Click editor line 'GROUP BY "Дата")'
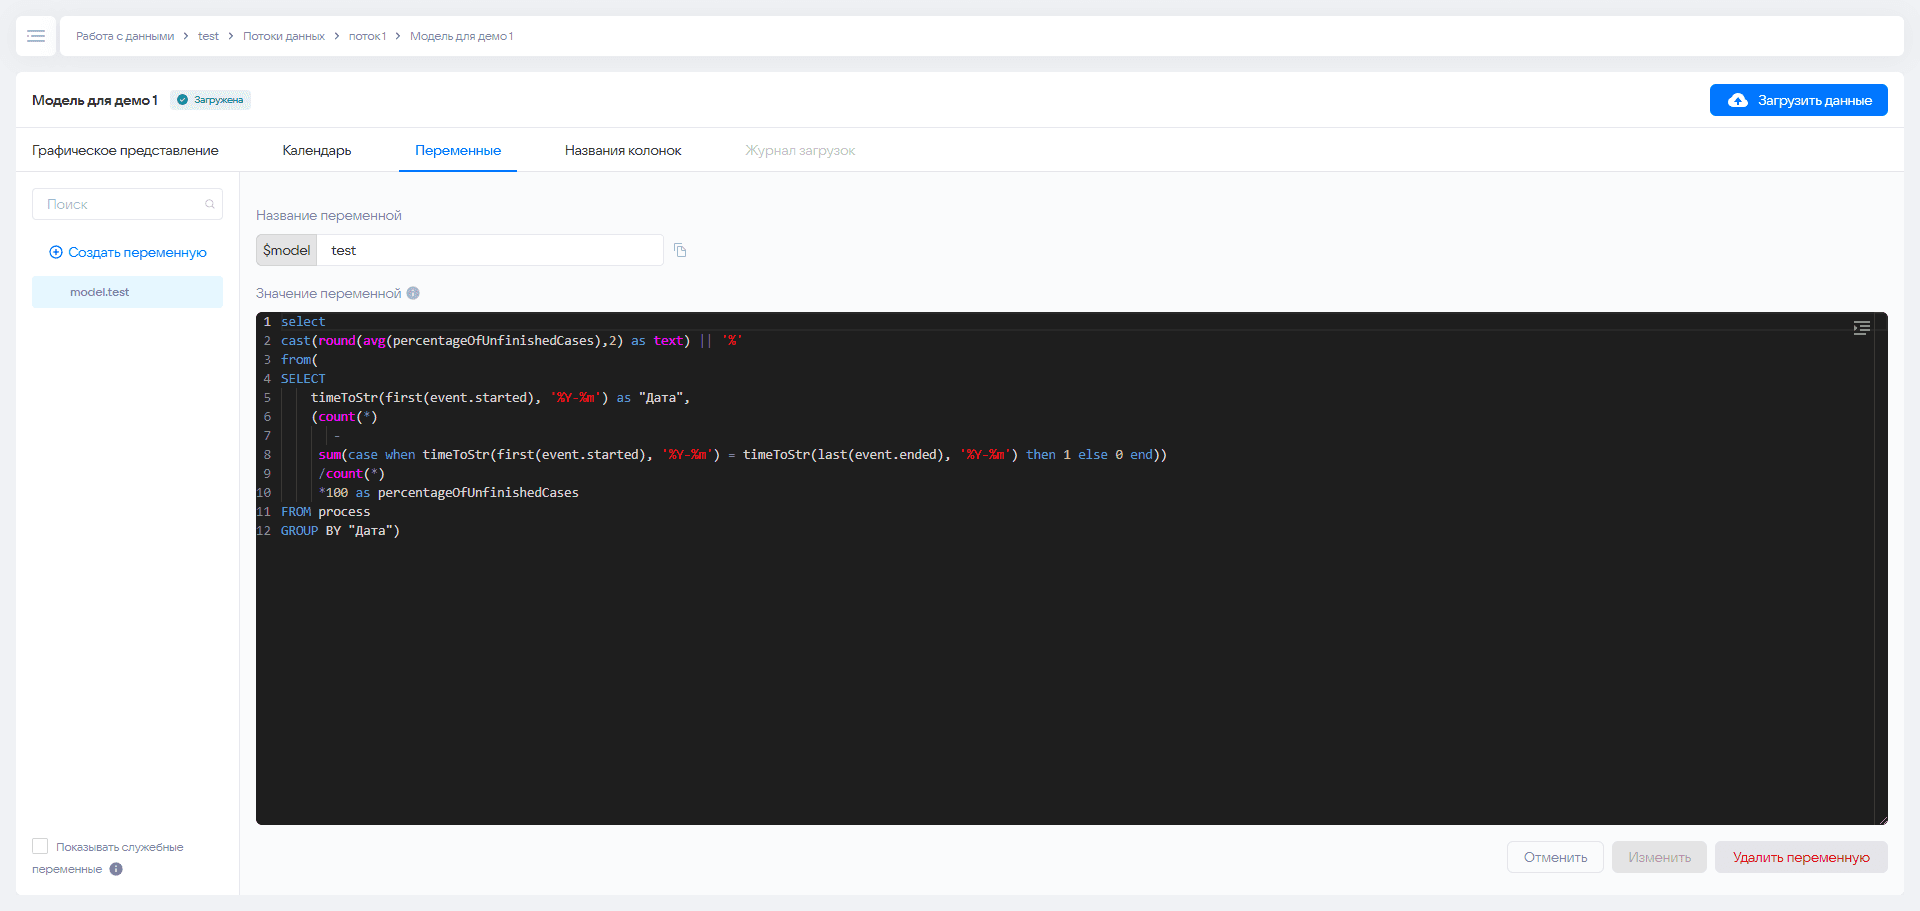Viewport: 1920px width, 911px height. tap(340, 530)
